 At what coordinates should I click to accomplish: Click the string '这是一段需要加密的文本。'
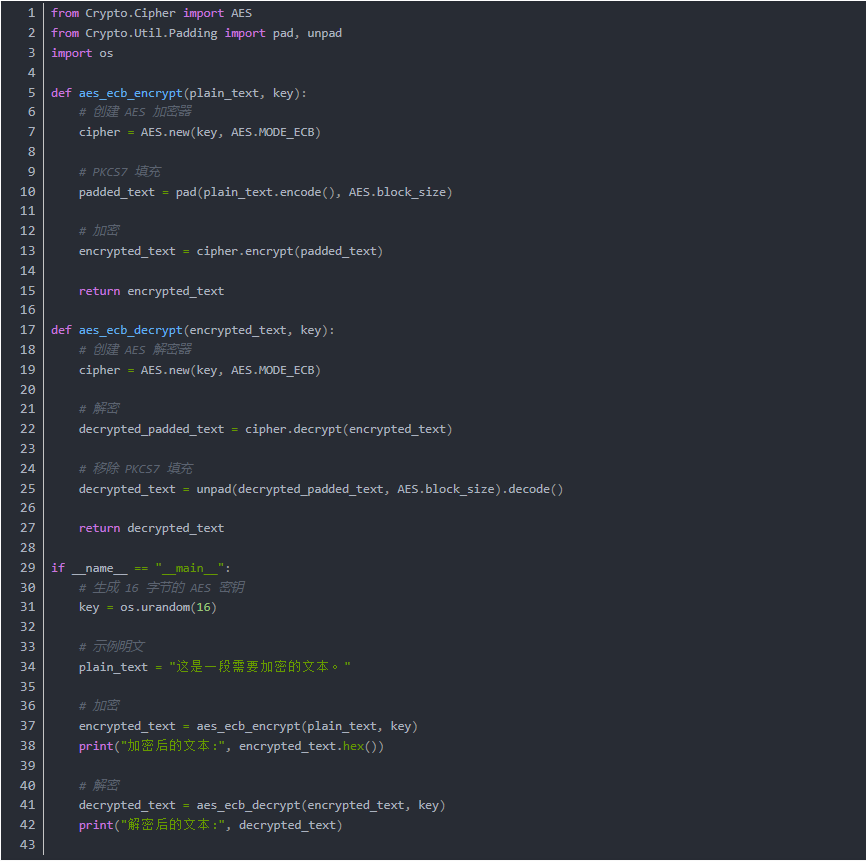click(260, 667)
